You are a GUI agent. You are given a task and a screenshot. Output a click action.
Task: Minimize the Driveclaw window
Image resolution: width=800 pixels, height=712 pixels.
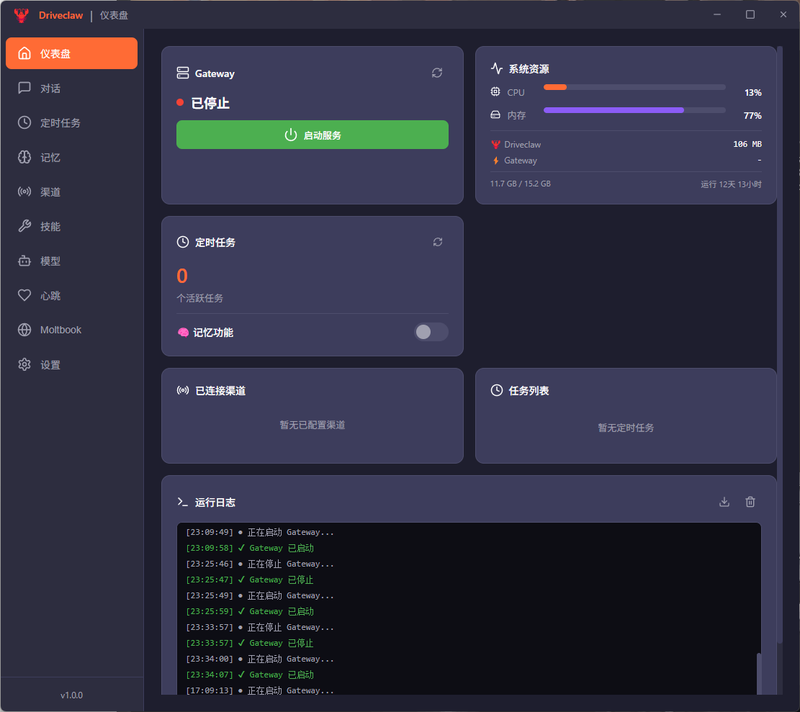point(717,14)
